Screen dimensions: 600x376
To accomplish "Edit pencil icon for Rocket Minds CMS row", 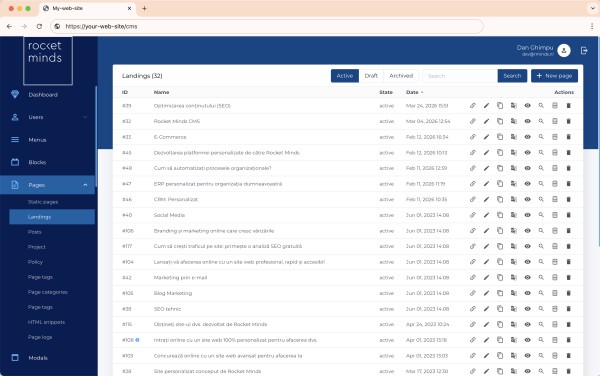I will [x=486, y=121].
